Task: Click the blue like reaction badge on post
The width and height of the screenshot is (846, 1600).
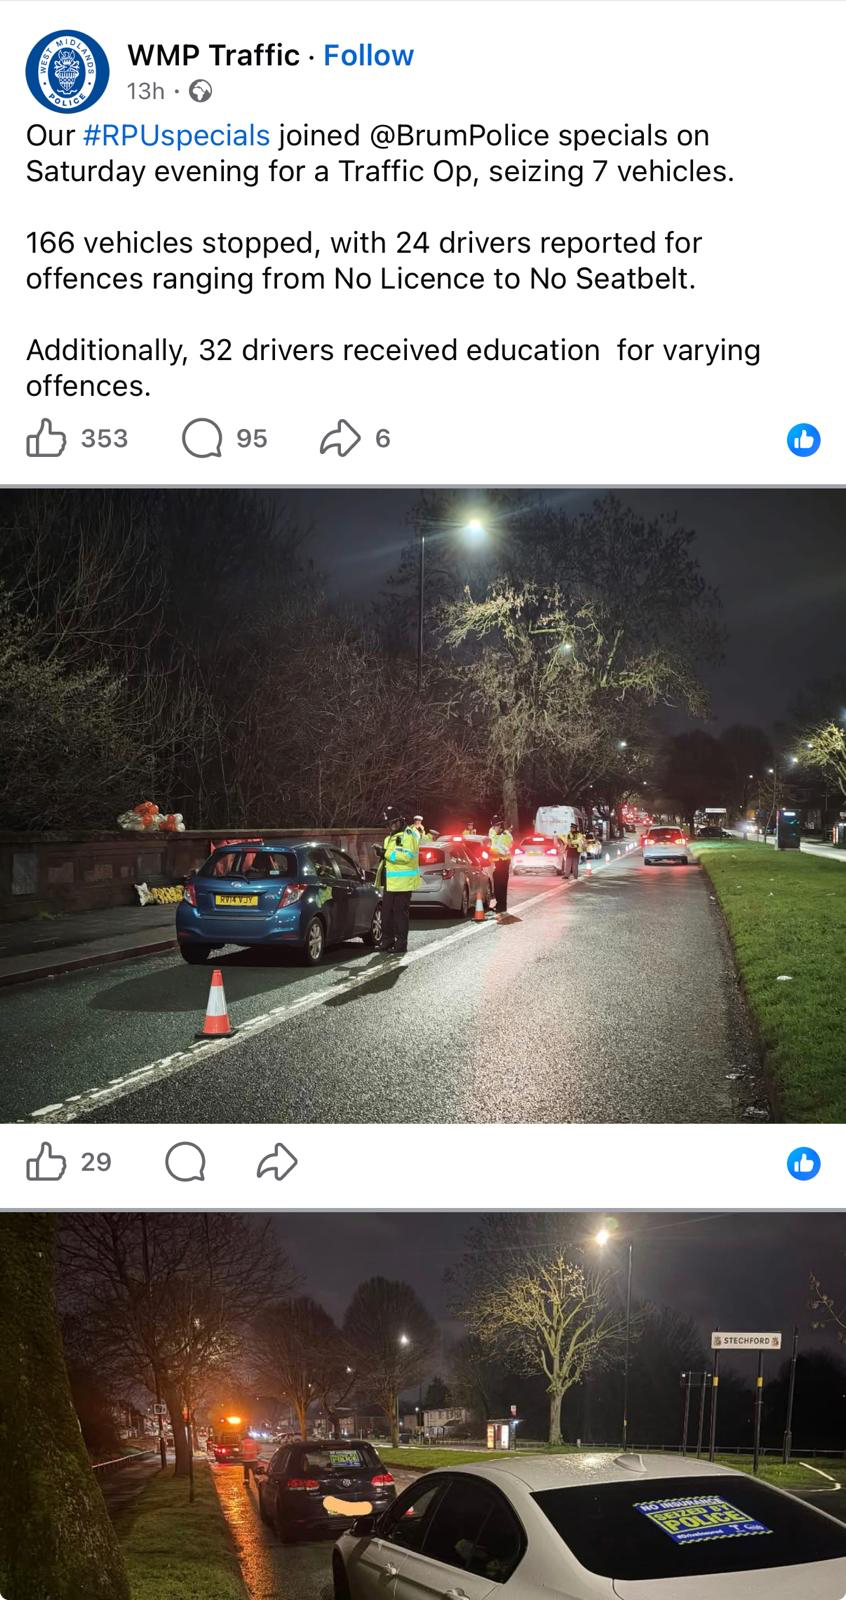Action: (x=804, y=439)
